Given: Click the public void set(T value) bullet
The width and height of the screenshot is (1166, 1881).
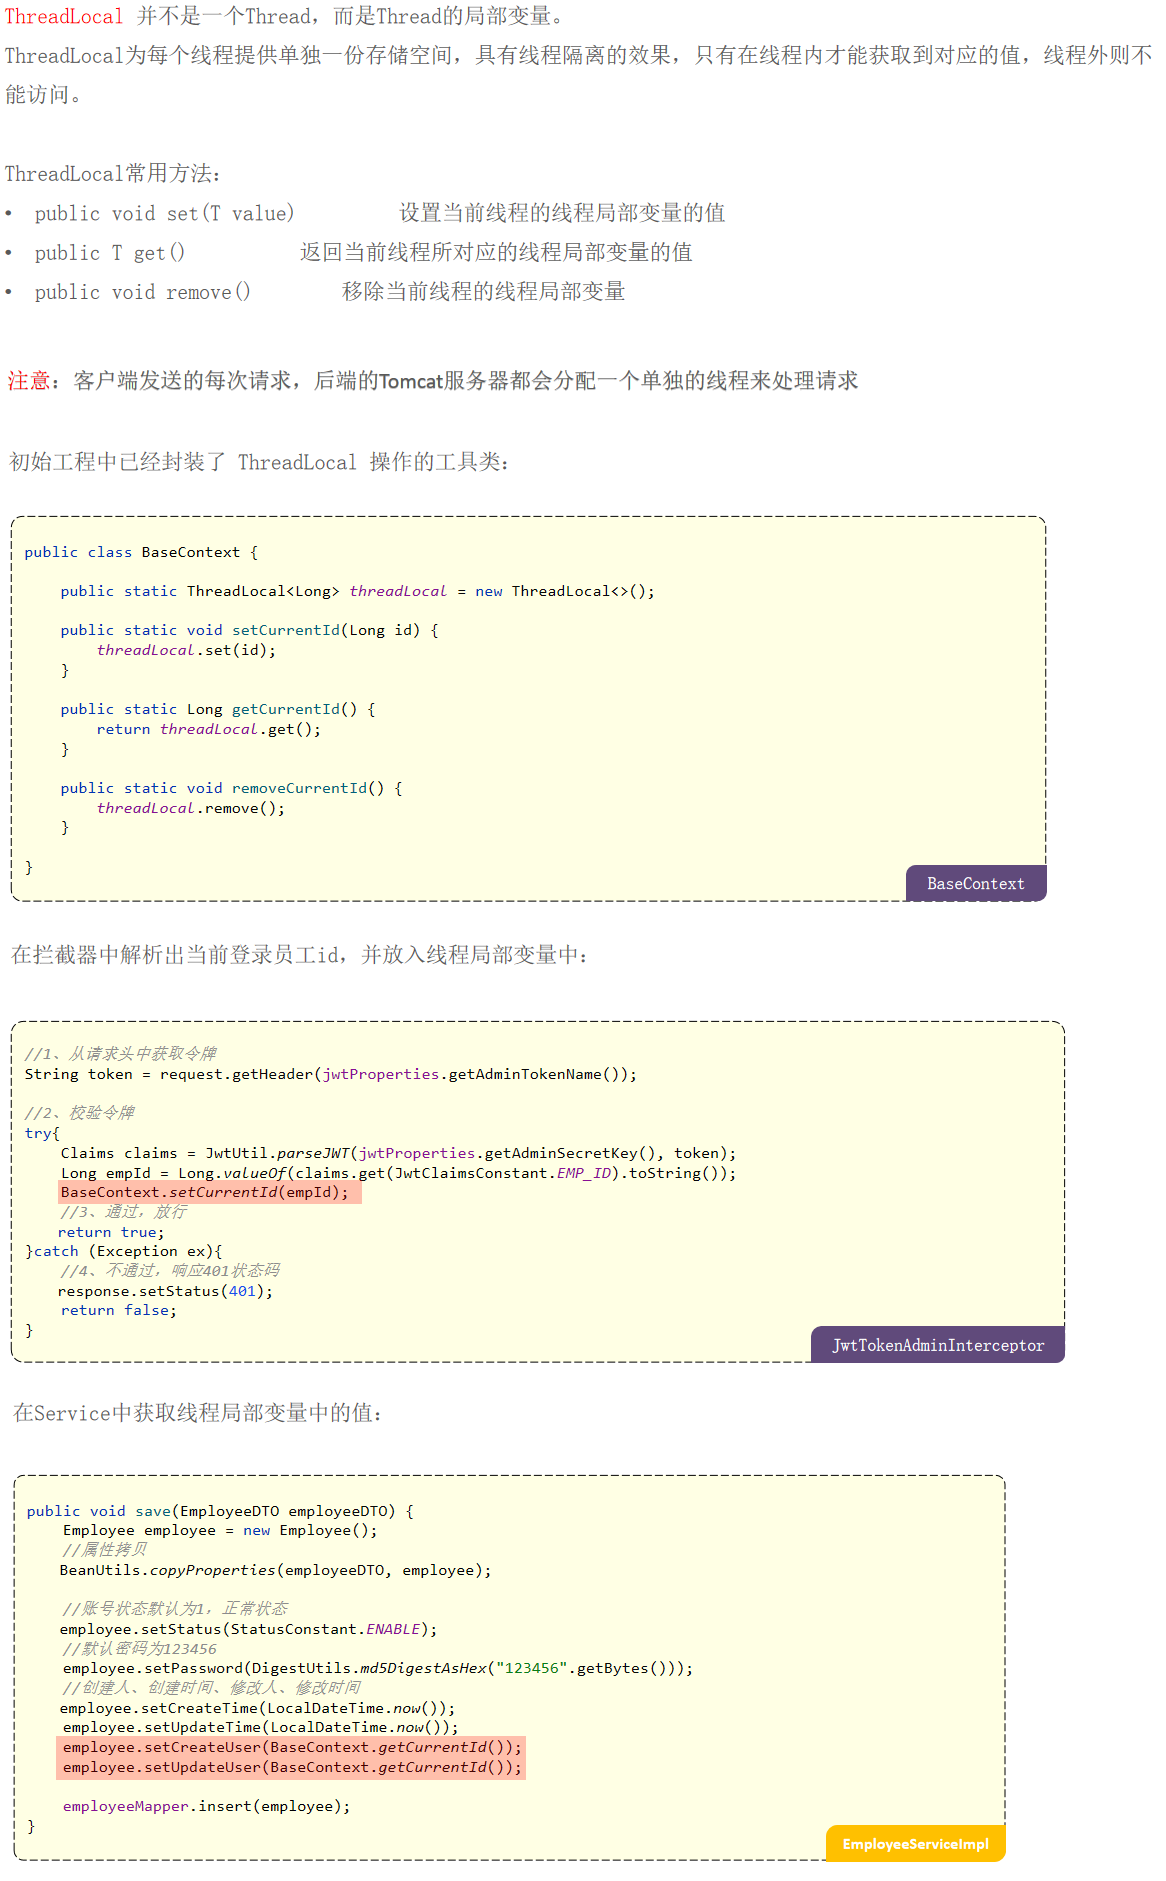Looking at the screenshot, I should [164, 214].
